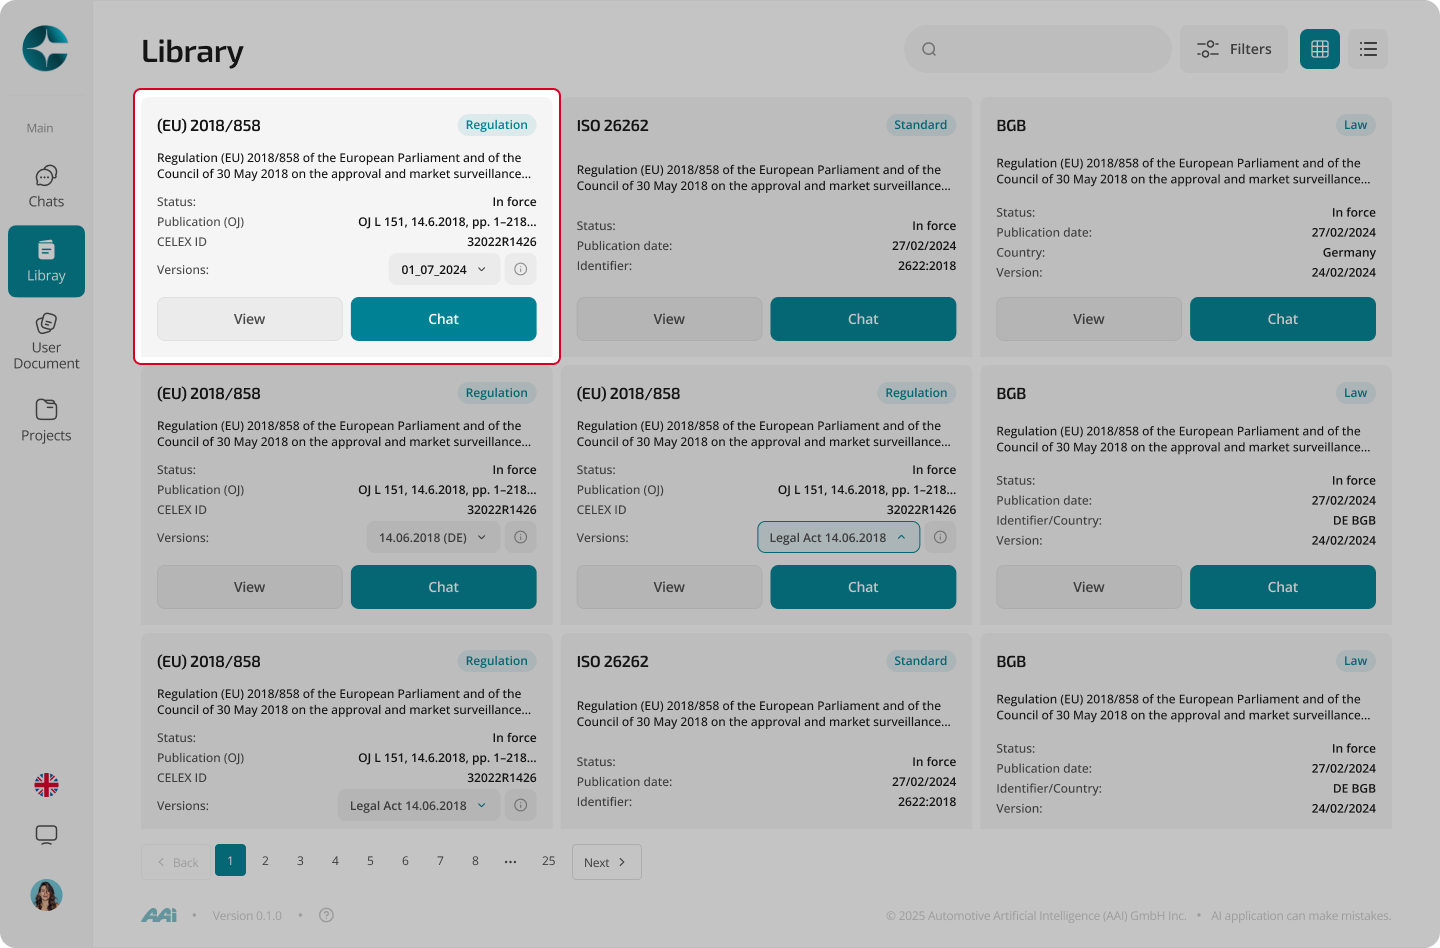The image size is (1440, 948).
Task: View the BGB card with Country Germany
Action: tap(1089, 319)
